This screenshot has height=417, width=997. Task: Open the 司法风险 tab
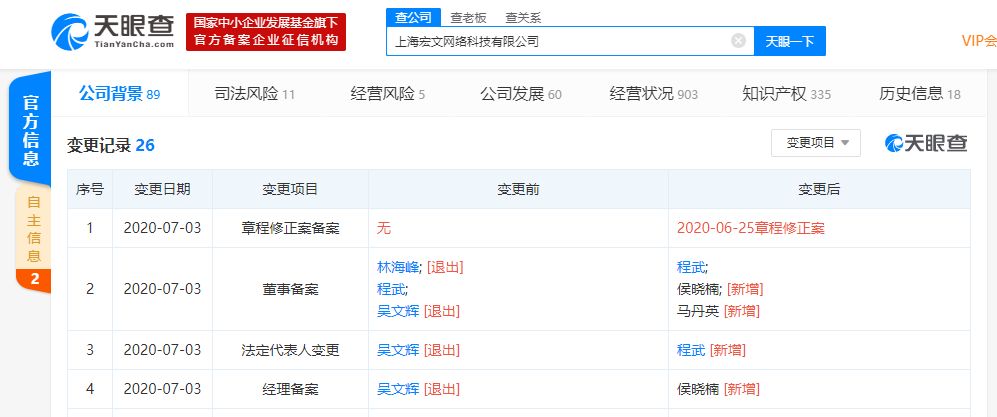pyautogui.click(x=254, y=94)
